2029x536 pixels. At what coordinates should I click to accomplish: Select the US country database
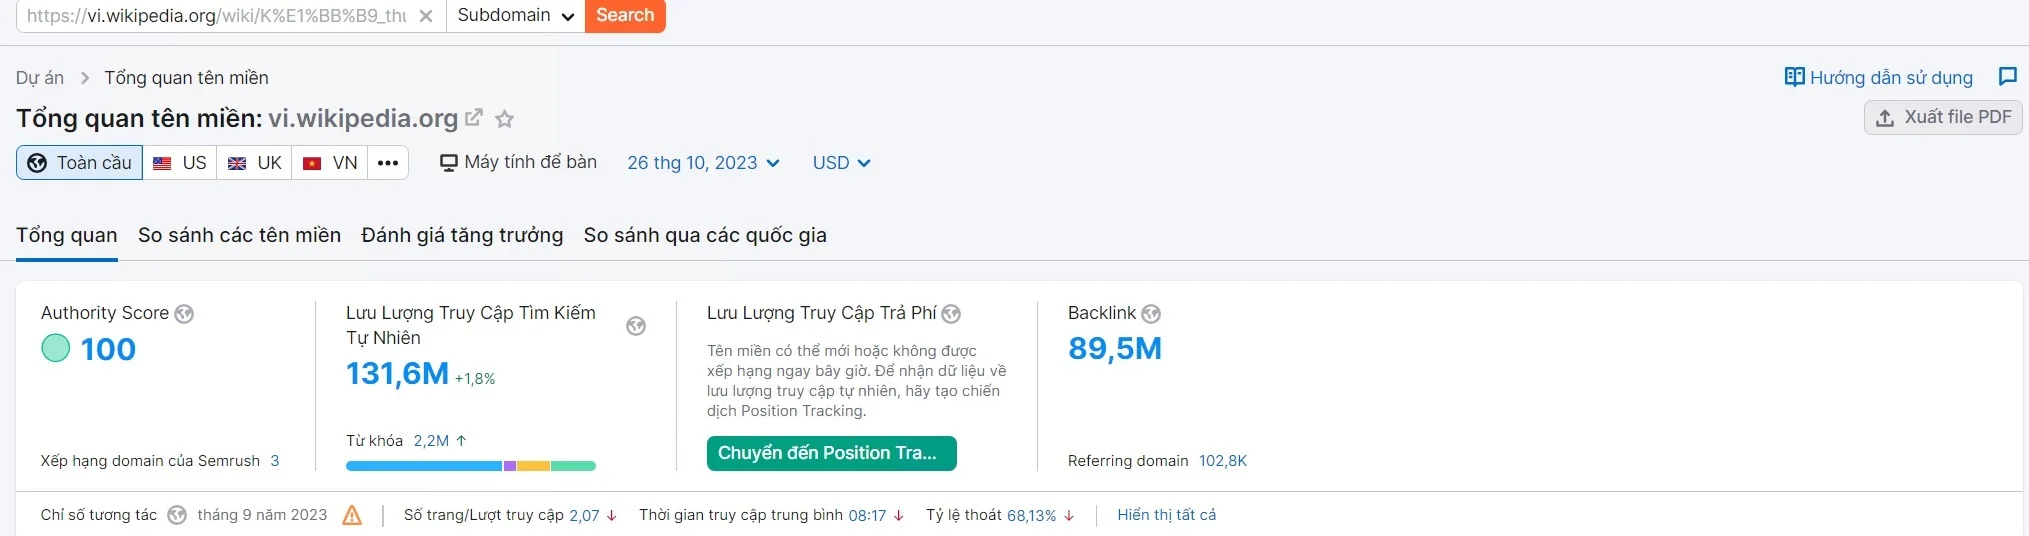[x=180, y=163]
